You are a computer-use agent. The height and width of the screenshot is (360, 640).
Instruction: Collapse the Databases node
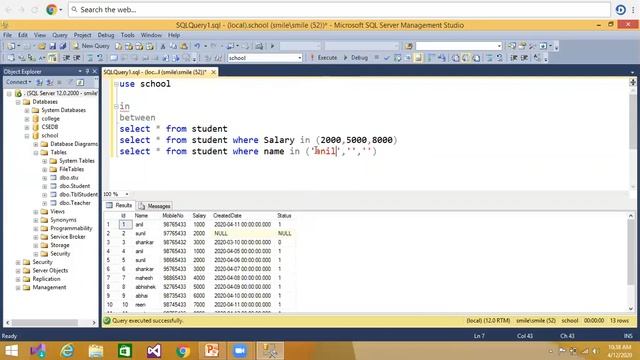(x=18, y=102)
